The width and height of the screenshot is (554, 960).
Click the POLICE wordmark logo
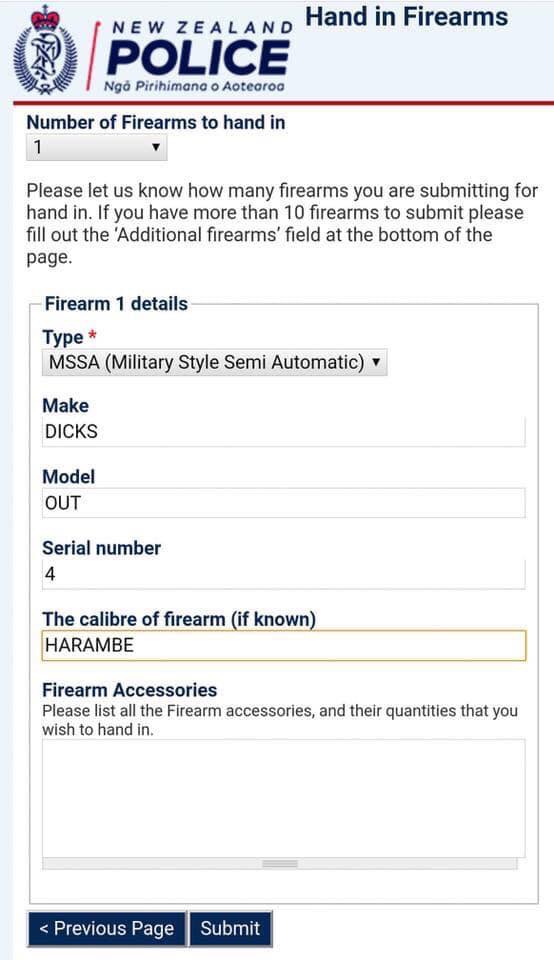[x=197, y=57]
